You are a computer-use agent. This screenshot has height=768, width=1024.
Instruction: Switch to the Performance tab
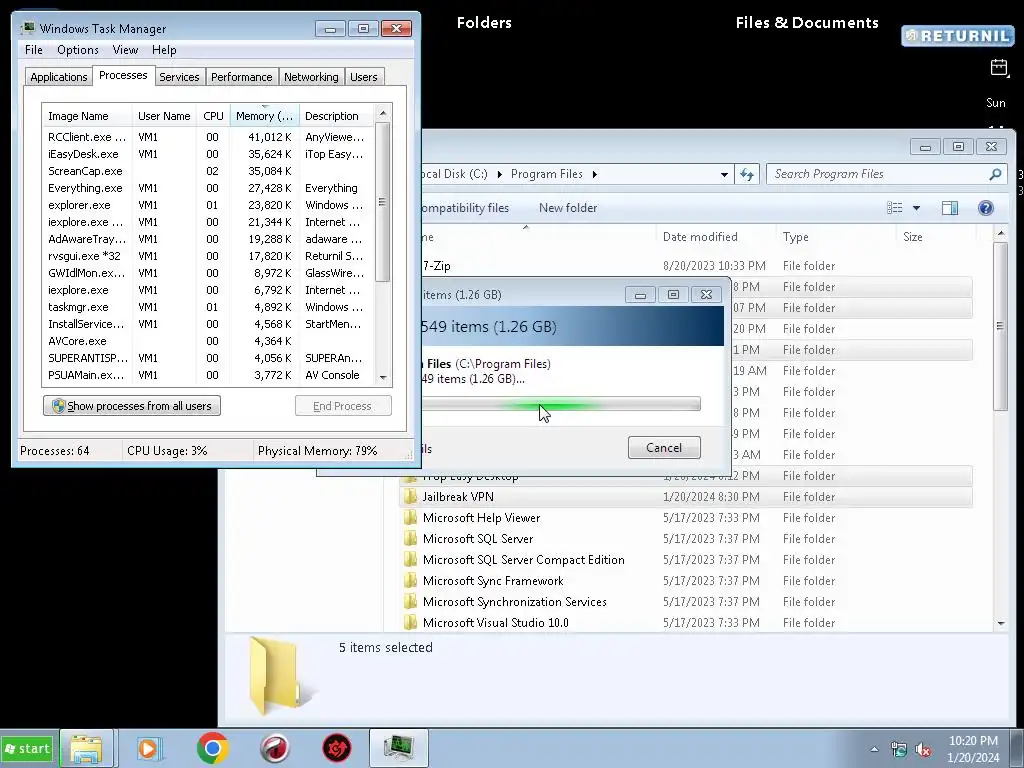pos(242,77)
